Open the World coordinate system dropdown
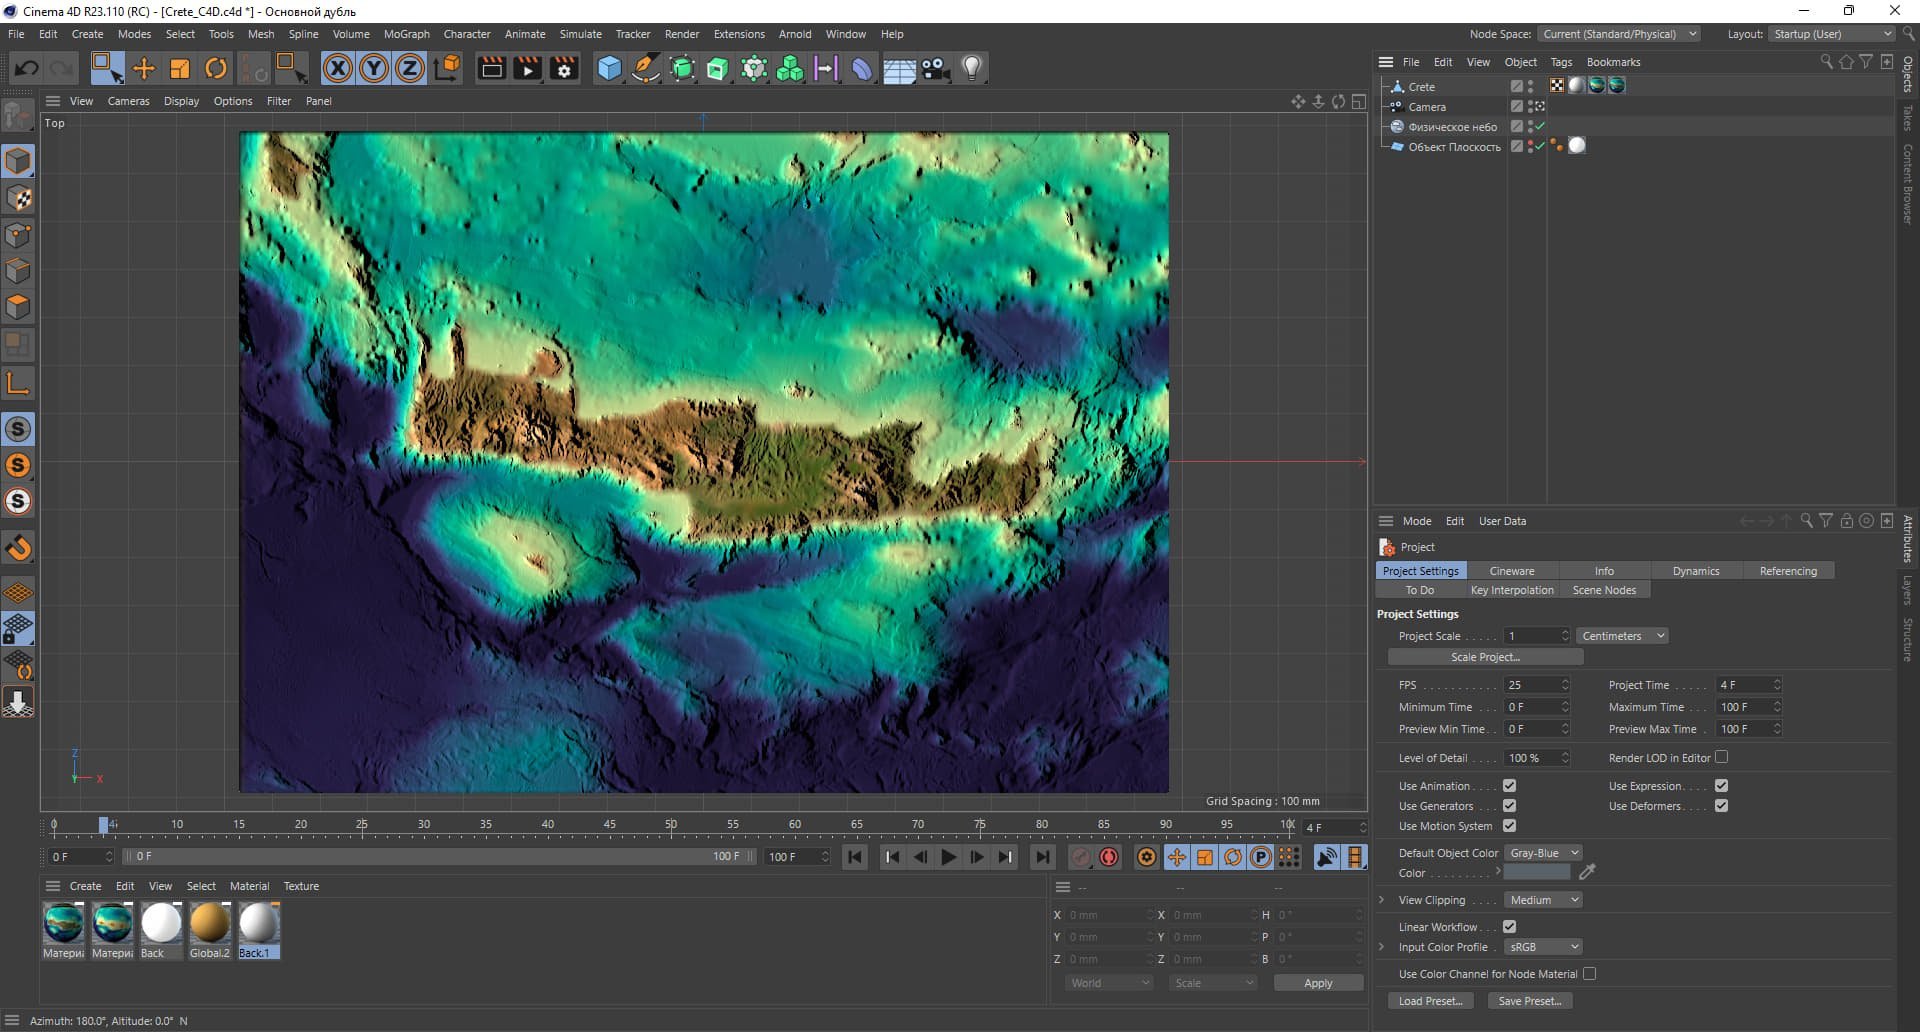 pos(1109,983)
